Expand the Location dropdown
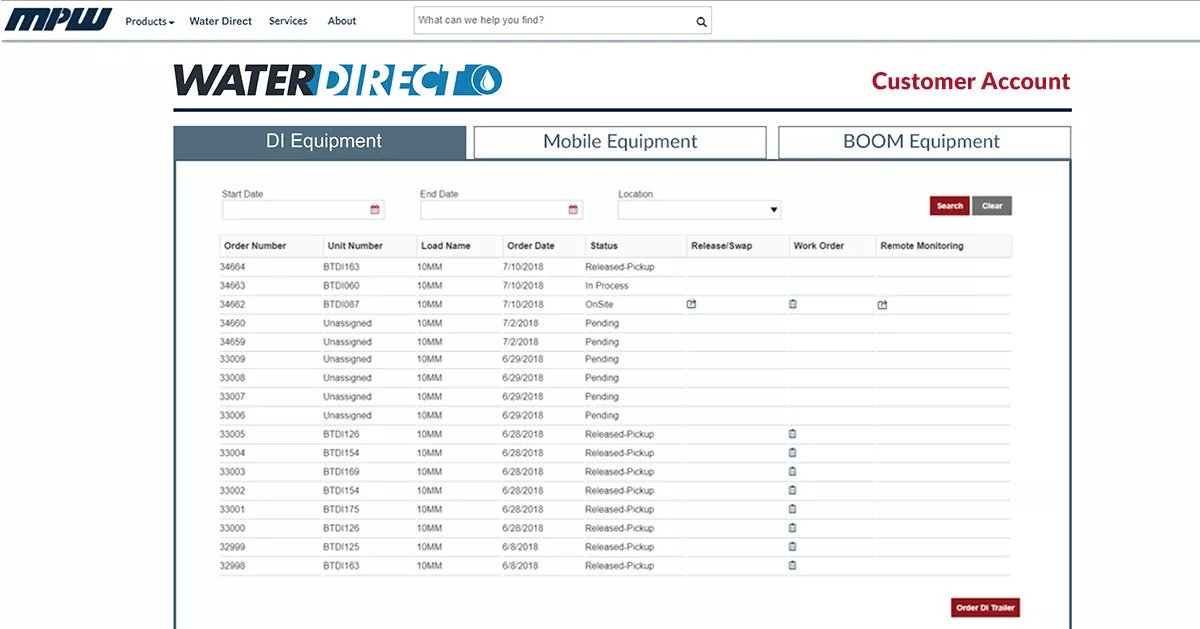The image size is (1200, 629). click(x=699, y=210)
